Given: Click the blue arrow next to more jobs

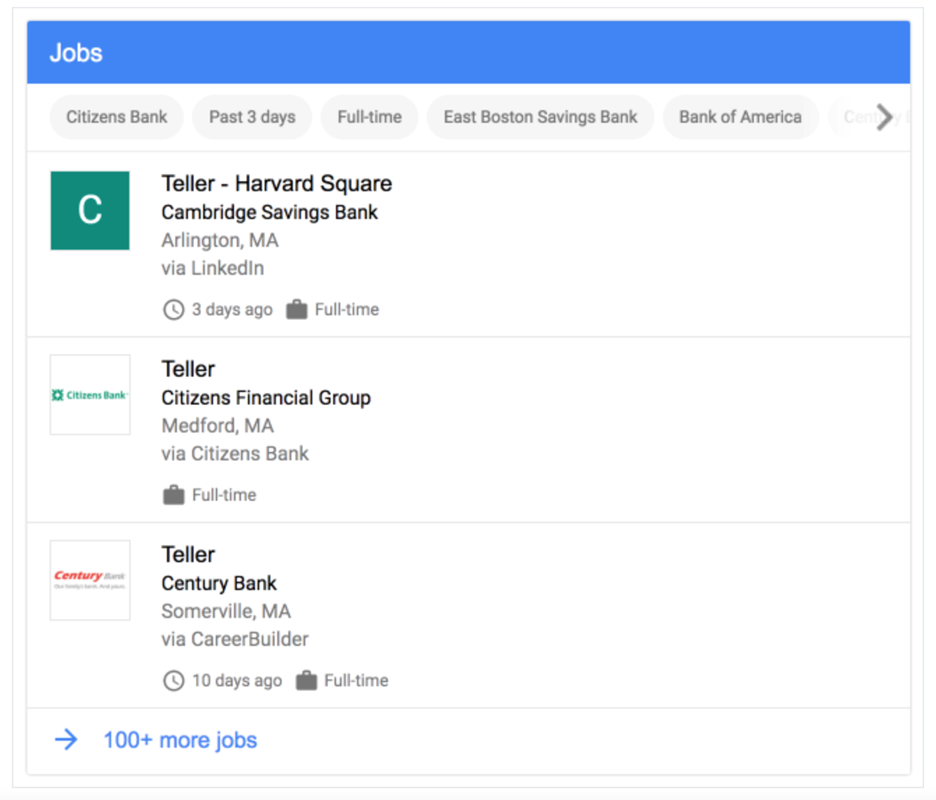Looking at the screenshot, I should pos(66,740).
